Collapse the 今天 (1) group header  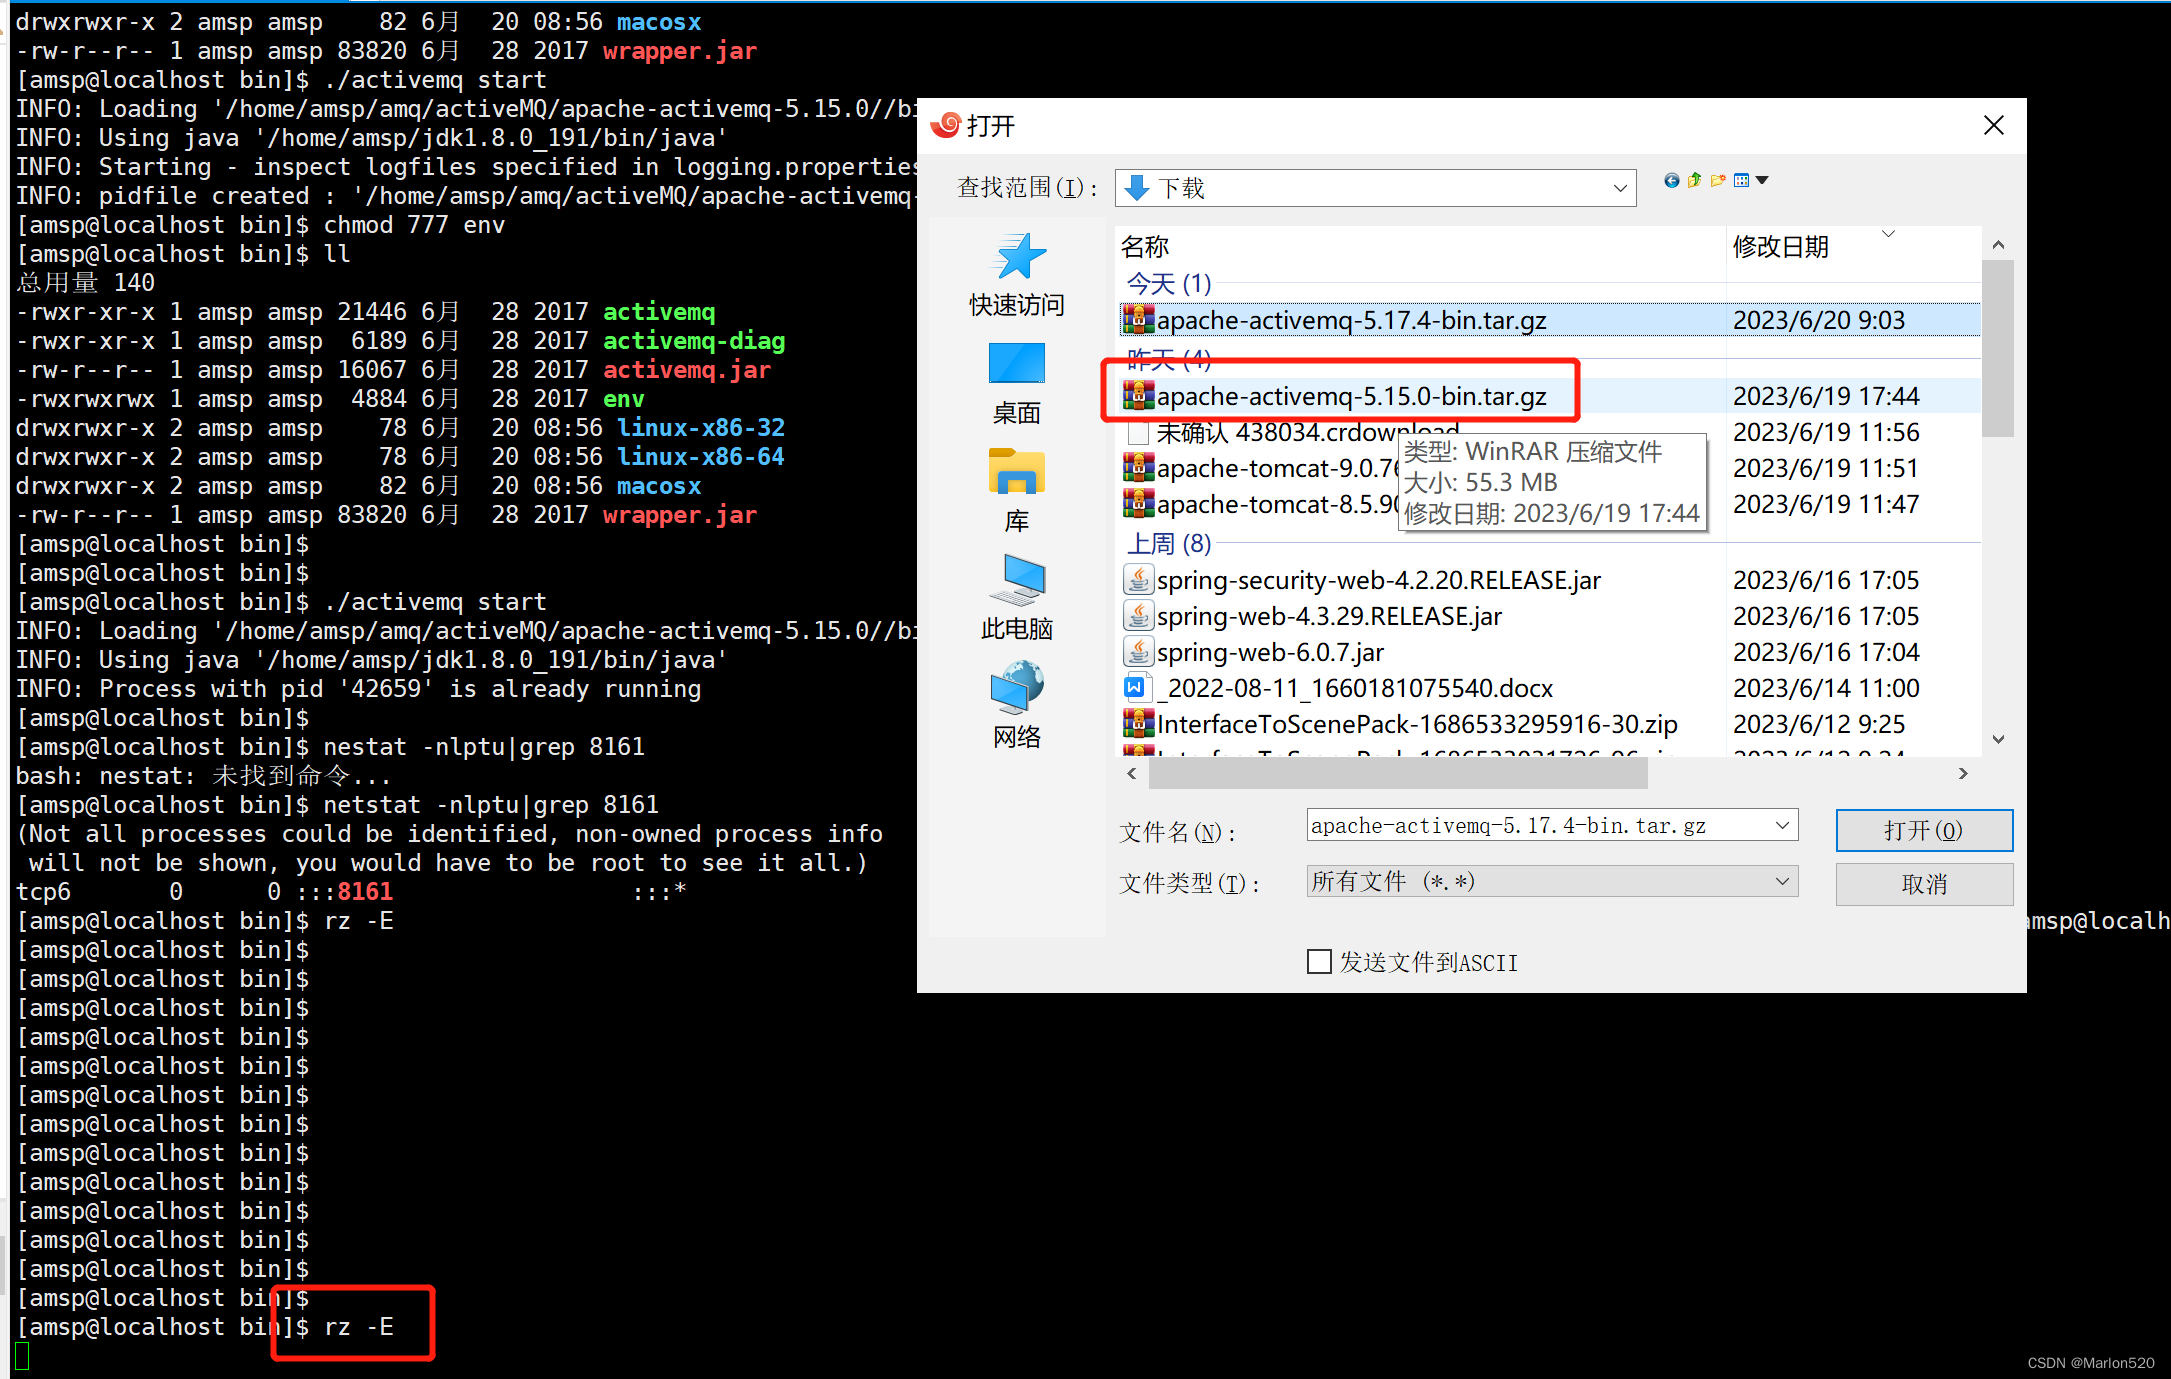click(x=1169, y=284)
